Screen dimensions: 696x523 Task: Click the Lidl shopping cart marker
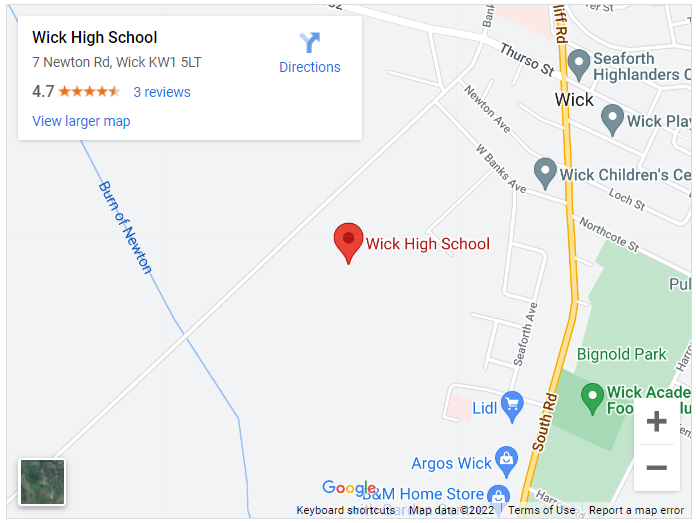[x=512, y=407]
